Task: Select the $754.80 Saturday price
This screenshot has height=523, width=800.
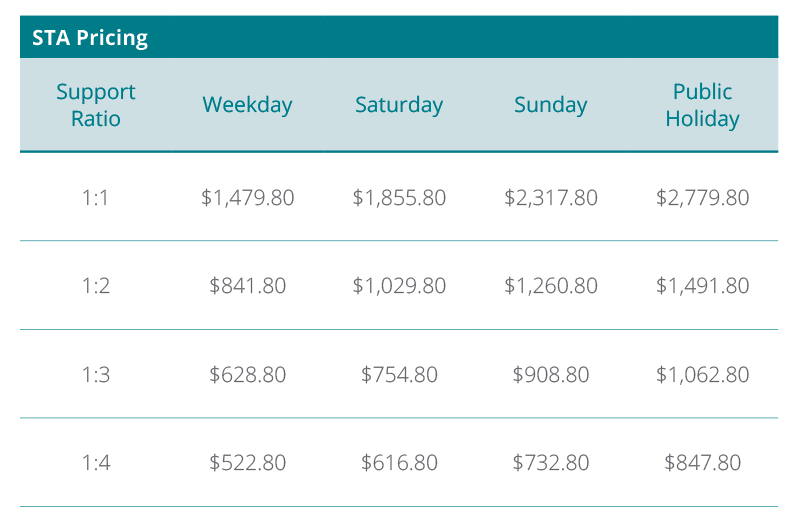Action: click(399, 375)
